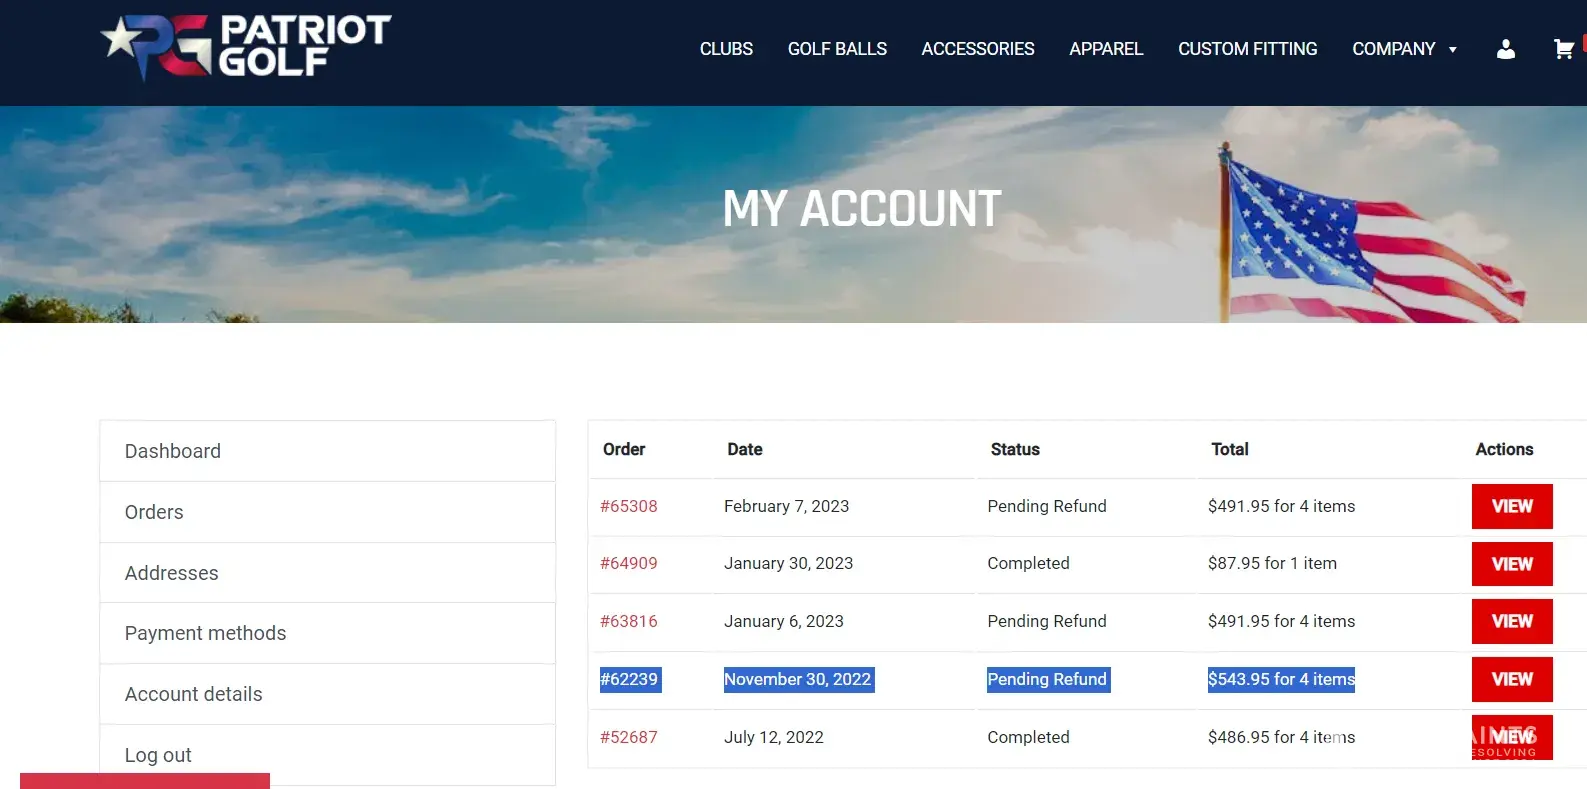Go to Addresses in the sidebar
The image size is (1587, 789).
171,573
